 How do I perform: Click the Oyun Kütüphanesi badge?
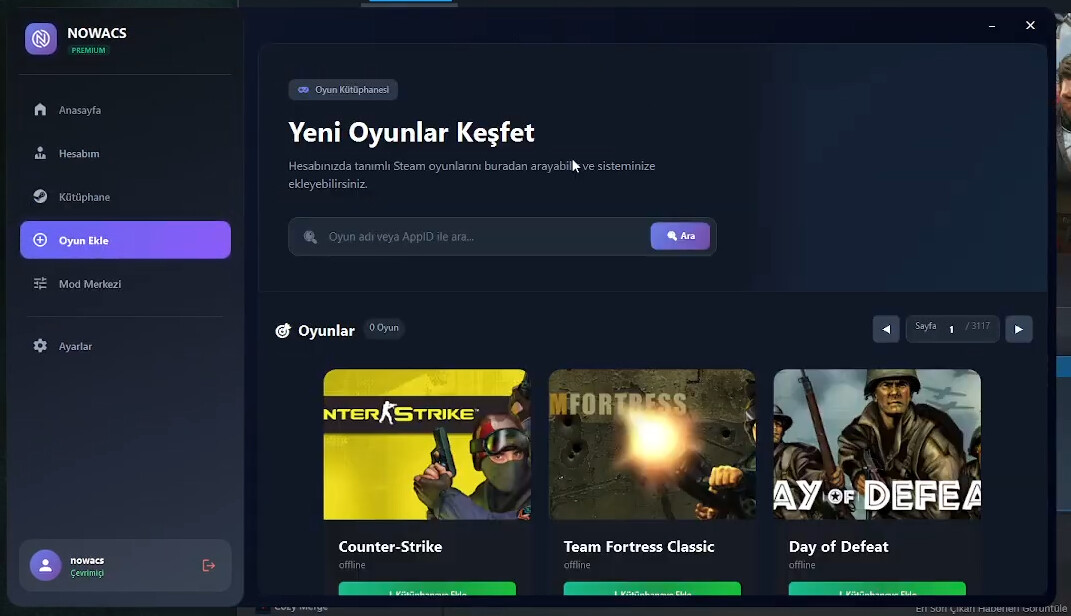(x=343, y=89)
